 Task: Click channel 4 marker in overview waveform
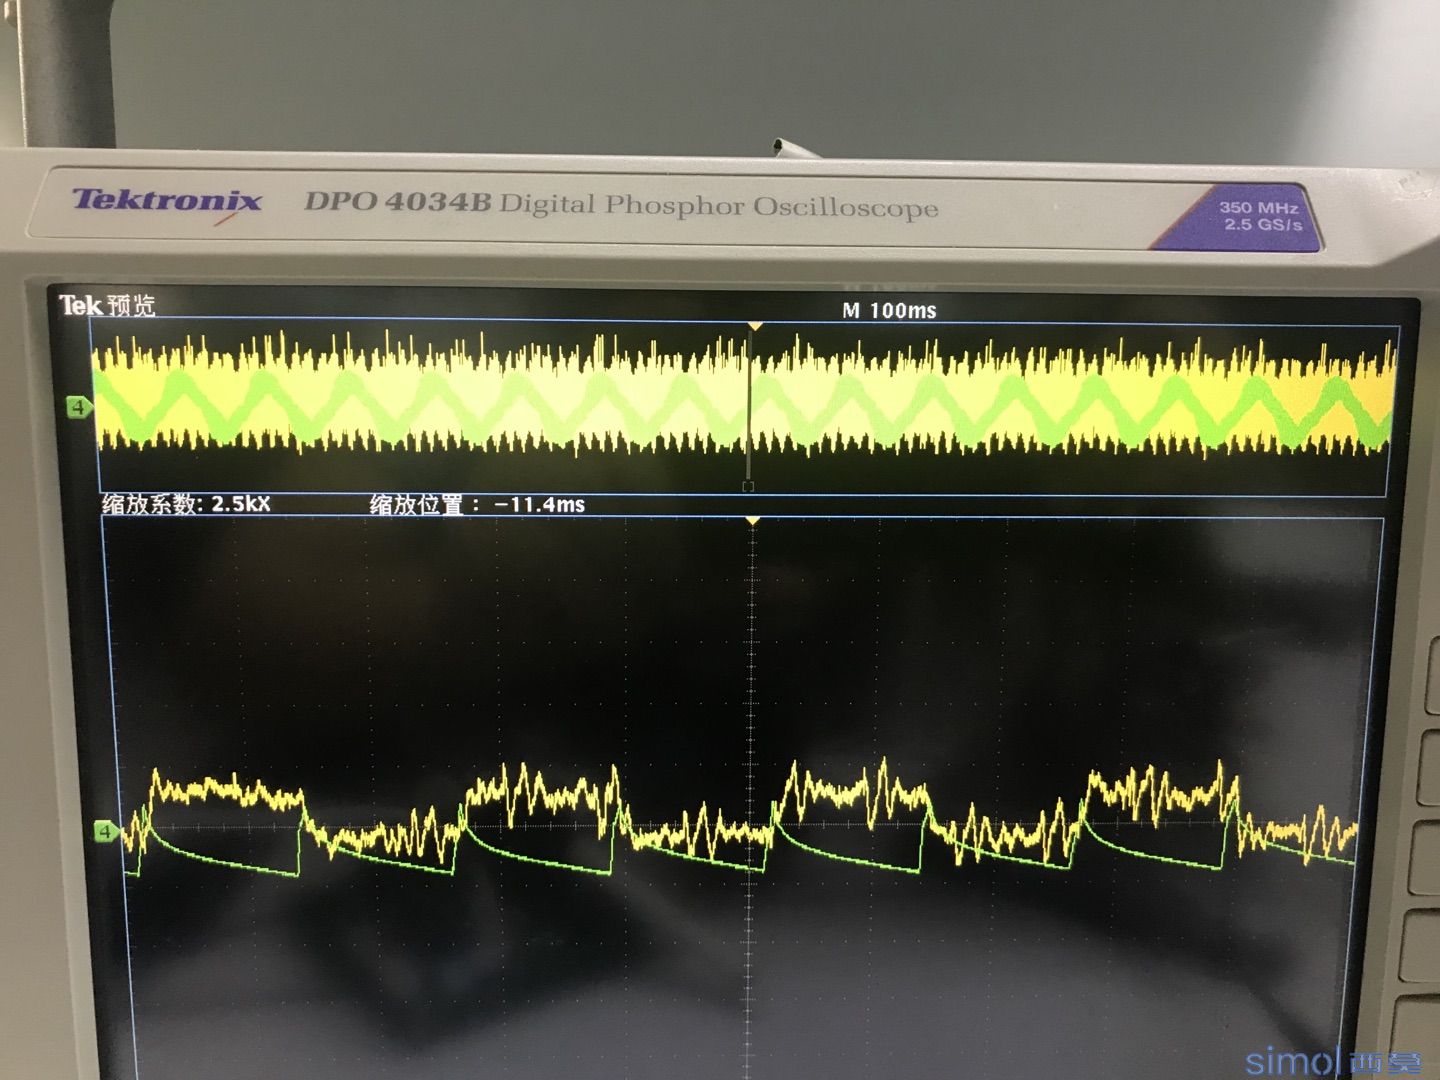click(79, 407)
